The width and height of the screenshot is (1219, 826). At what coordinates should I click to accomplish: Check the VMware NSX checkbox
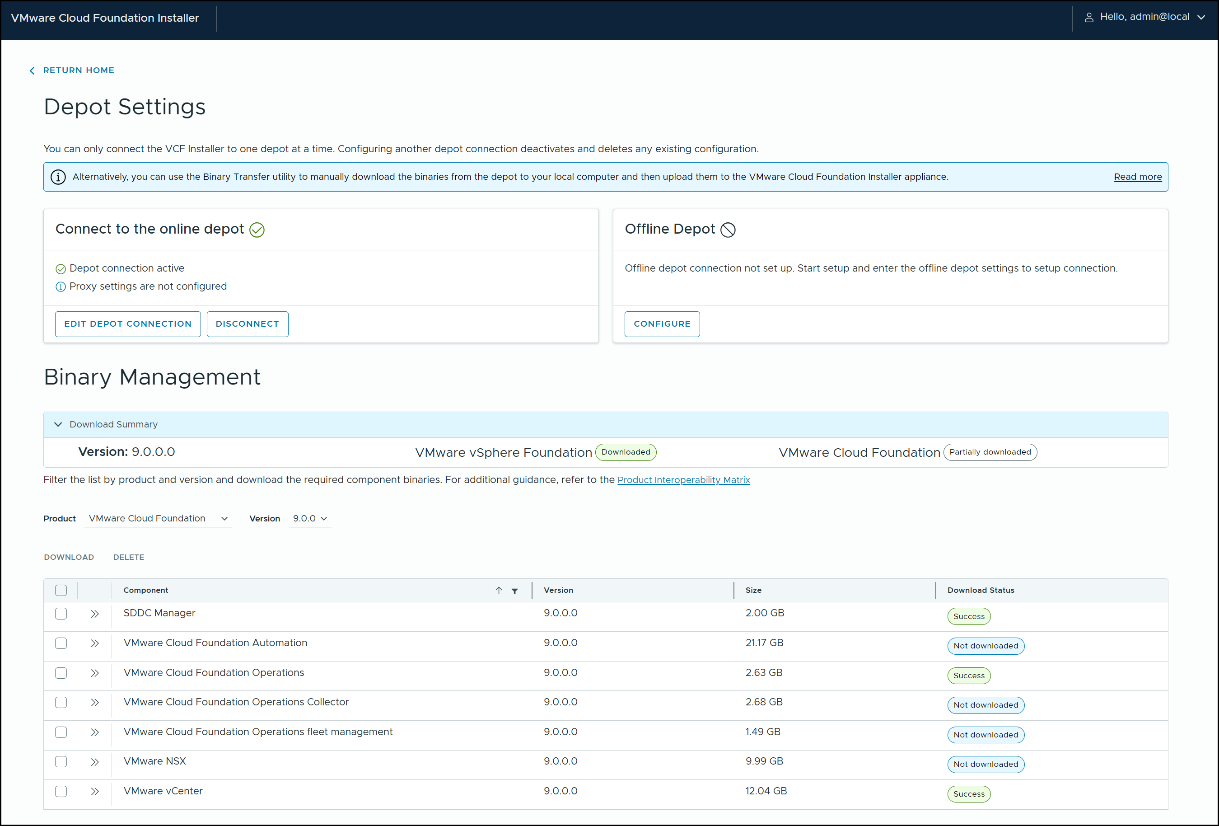tap(61, 762)
